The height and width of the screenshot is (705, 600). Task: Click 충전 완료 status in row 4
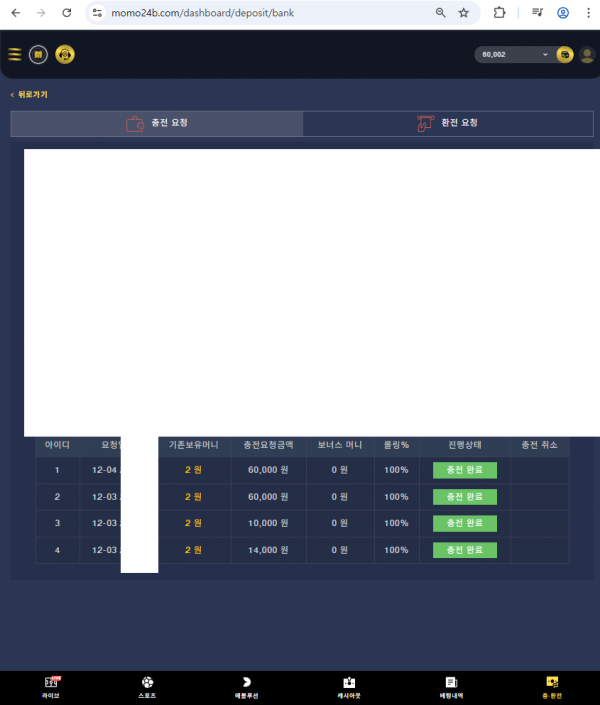point(464,550)
